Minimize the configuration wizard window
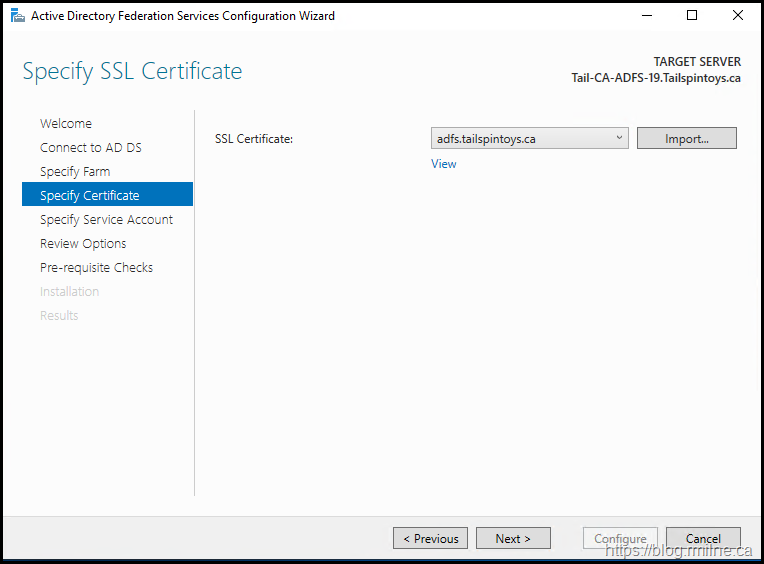This screenshot has width=764, height=564. (x=647, y=16)
